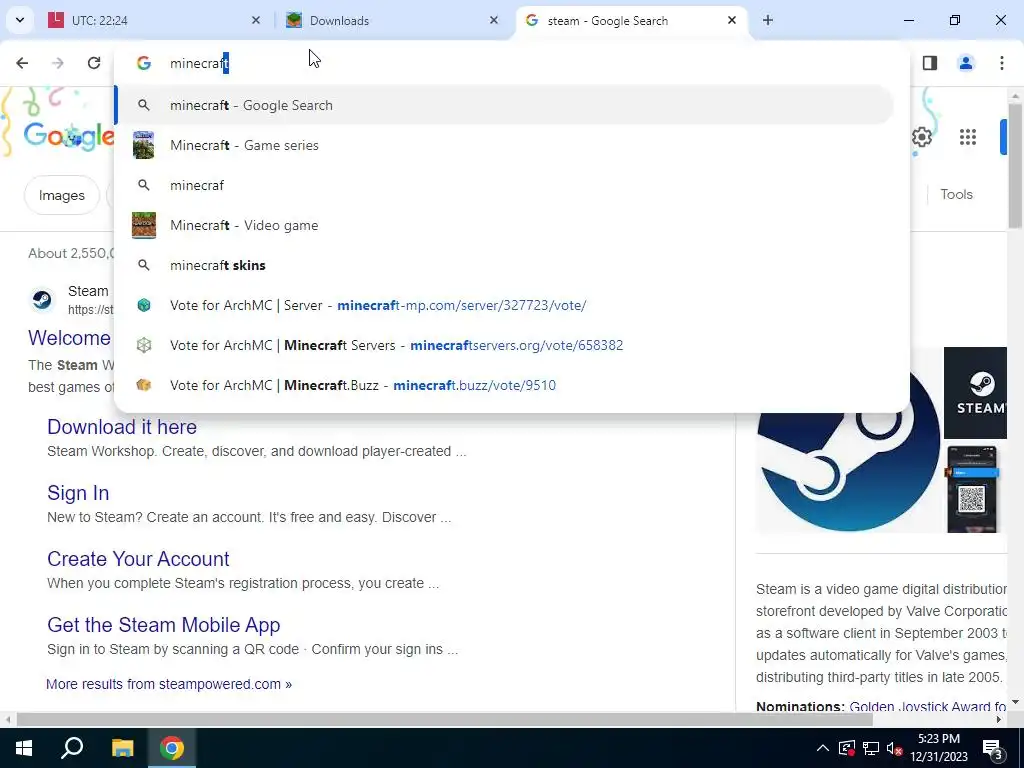Screen dimensions: 1024x768
Task: Open Create Your Account link
Action: click(138, 559)
